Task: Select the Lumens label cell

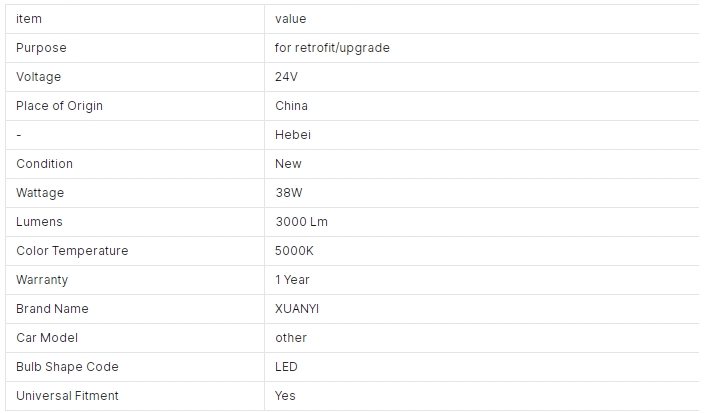Action: (x=135, y=222)
